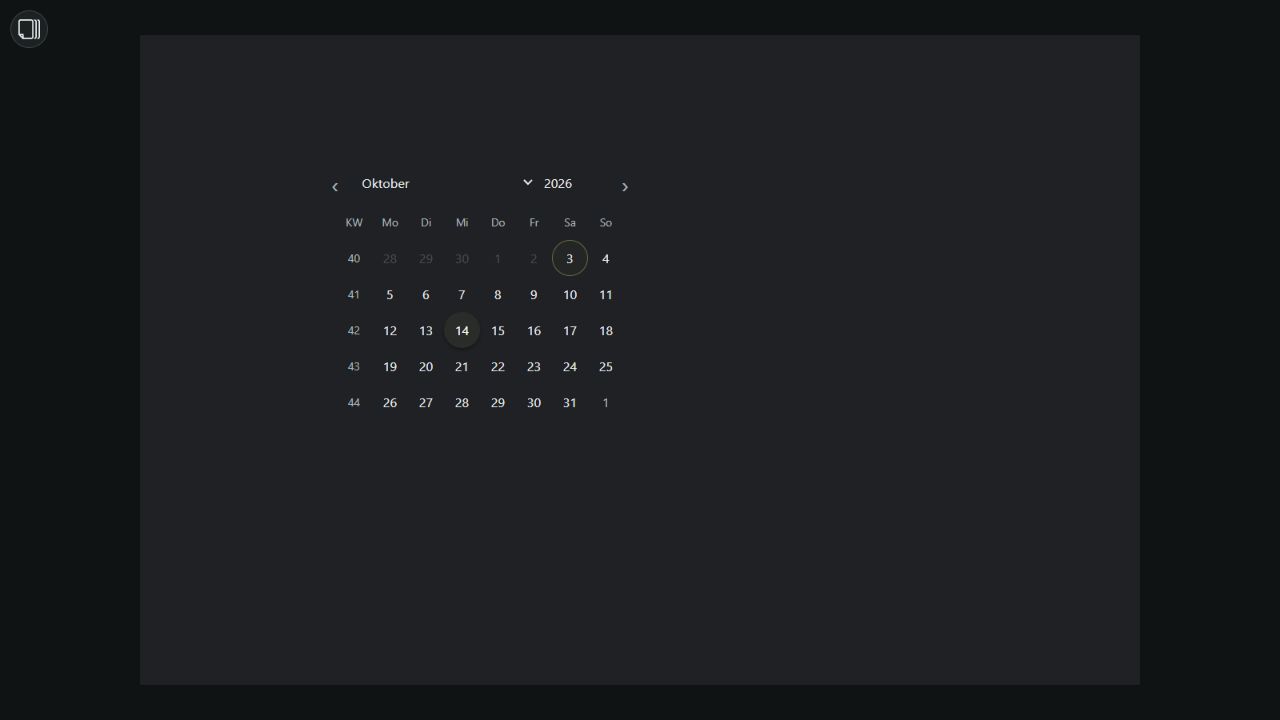The image size is (1280, 720).
Task: Select greyed-out date 30 September
Action: coord(462,259)
